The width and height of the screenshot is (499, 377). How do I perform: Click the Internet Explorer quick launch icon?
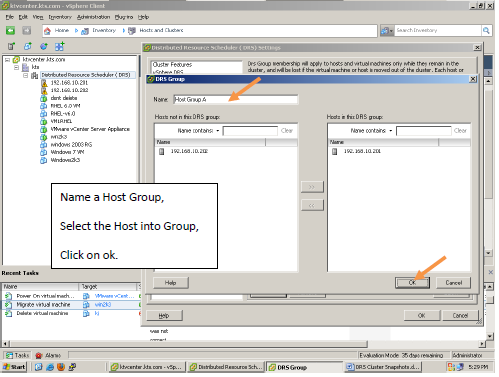(x=50, y=367)
